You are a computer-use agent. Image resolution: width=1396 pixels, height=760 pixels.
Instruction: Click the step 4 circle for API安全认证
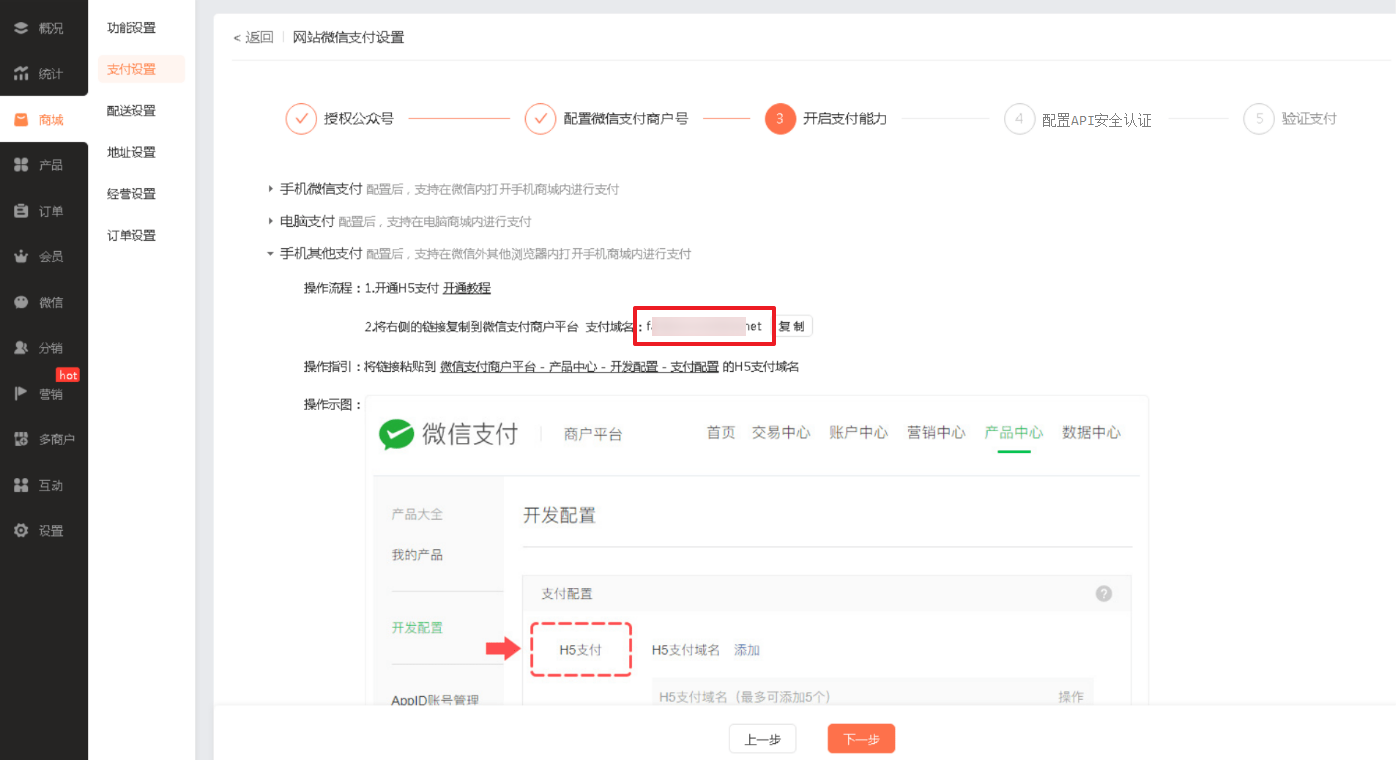(x=1019, y=118)
